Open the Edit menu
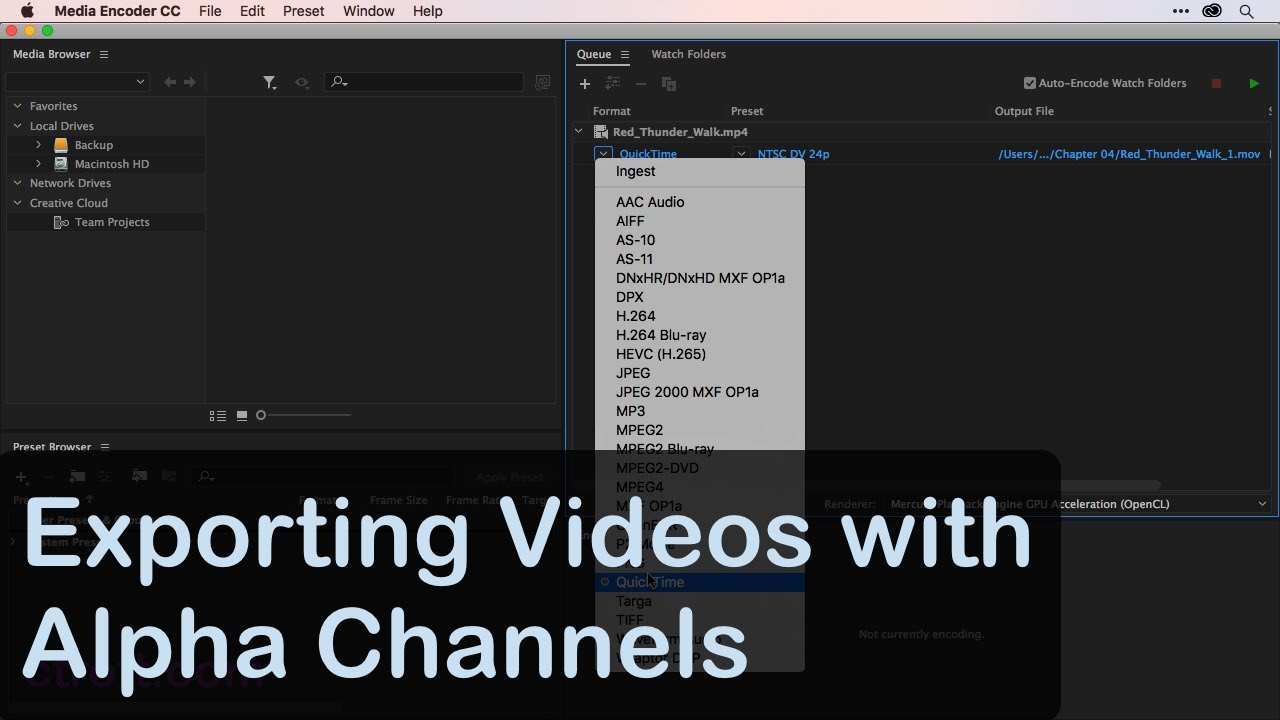Image resolution: width=1280 pixels, height=720 pixels. point(252,11)
